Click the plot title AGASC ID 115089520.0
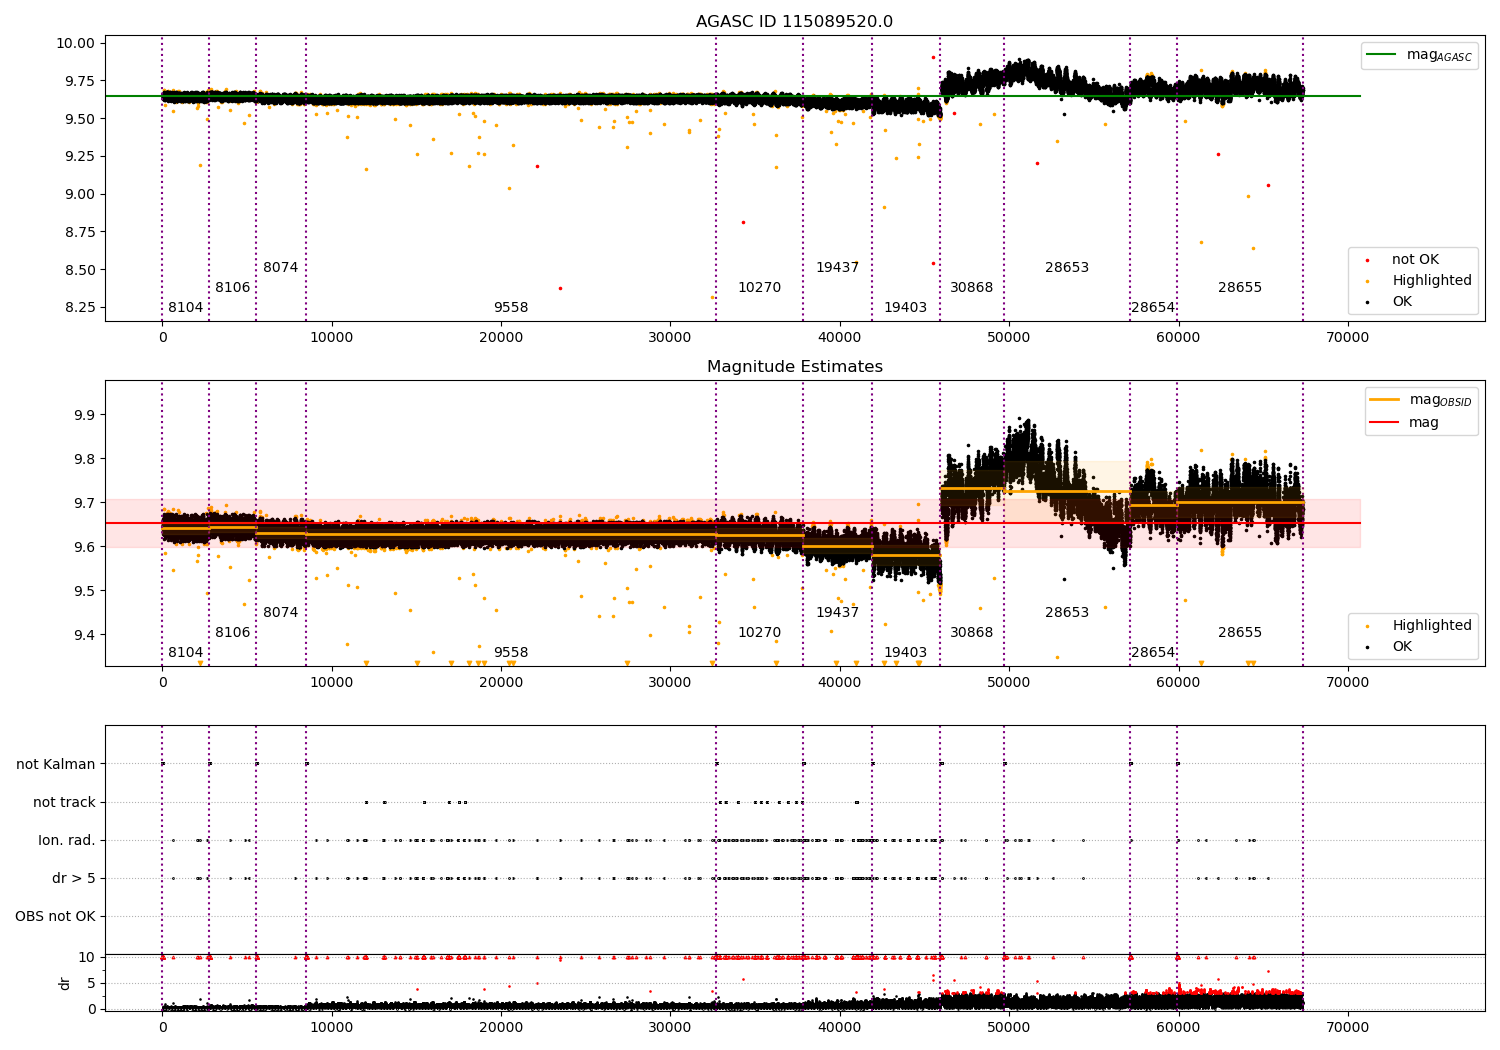This screenshot has width=1500, height=1050. click(795, 22)
